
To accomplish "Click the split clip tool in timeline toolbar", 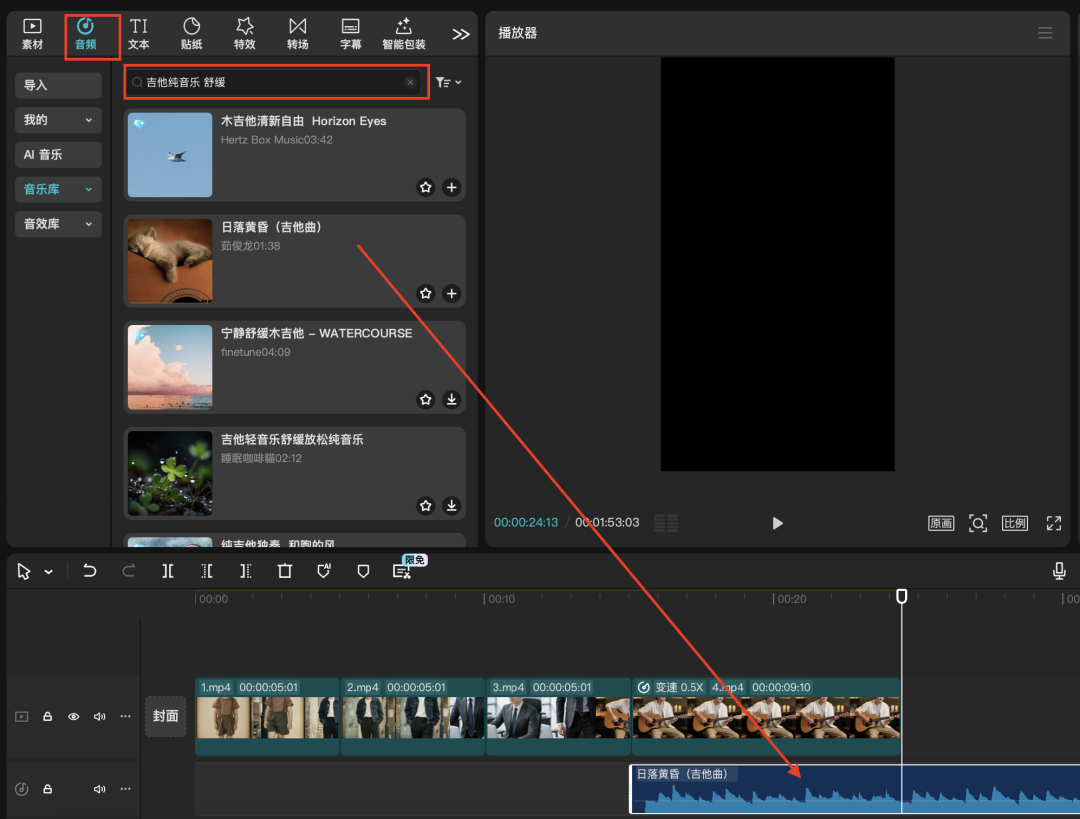I will pyautogui.click(x=168, y=571).
